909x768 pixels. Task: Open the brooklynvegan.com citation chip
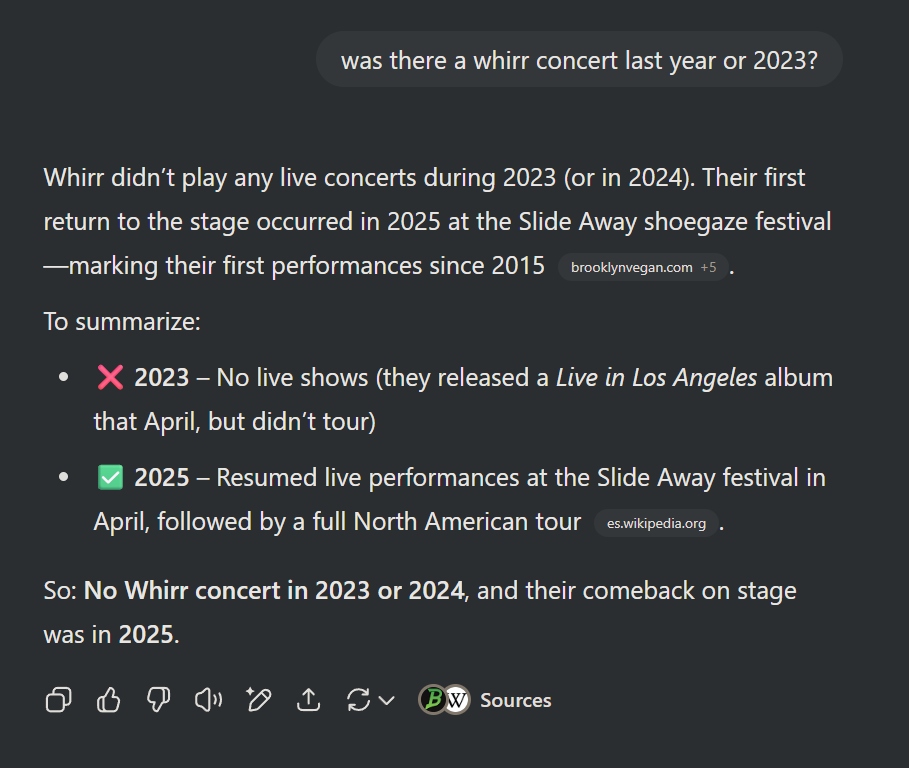(643, 267)
